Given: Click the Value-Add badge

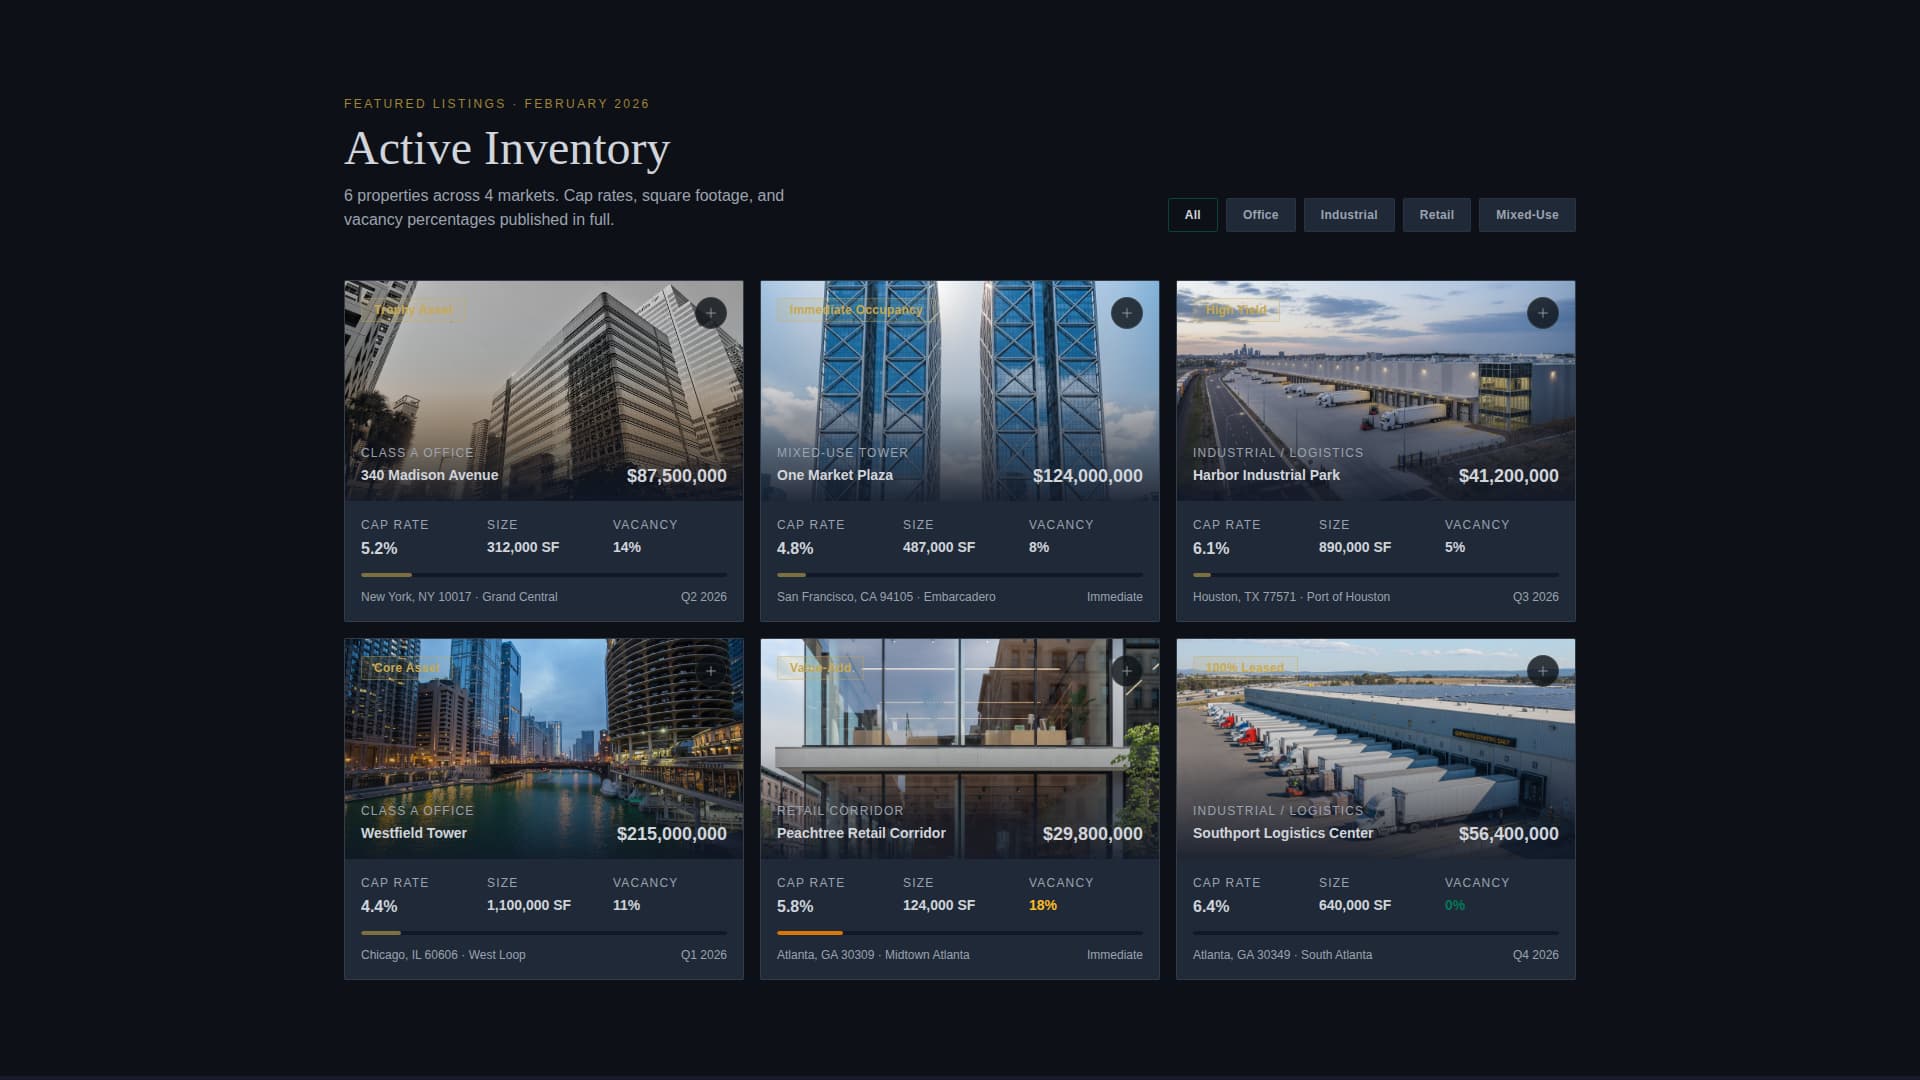Looking at the screenshot, I should point(820,666).
